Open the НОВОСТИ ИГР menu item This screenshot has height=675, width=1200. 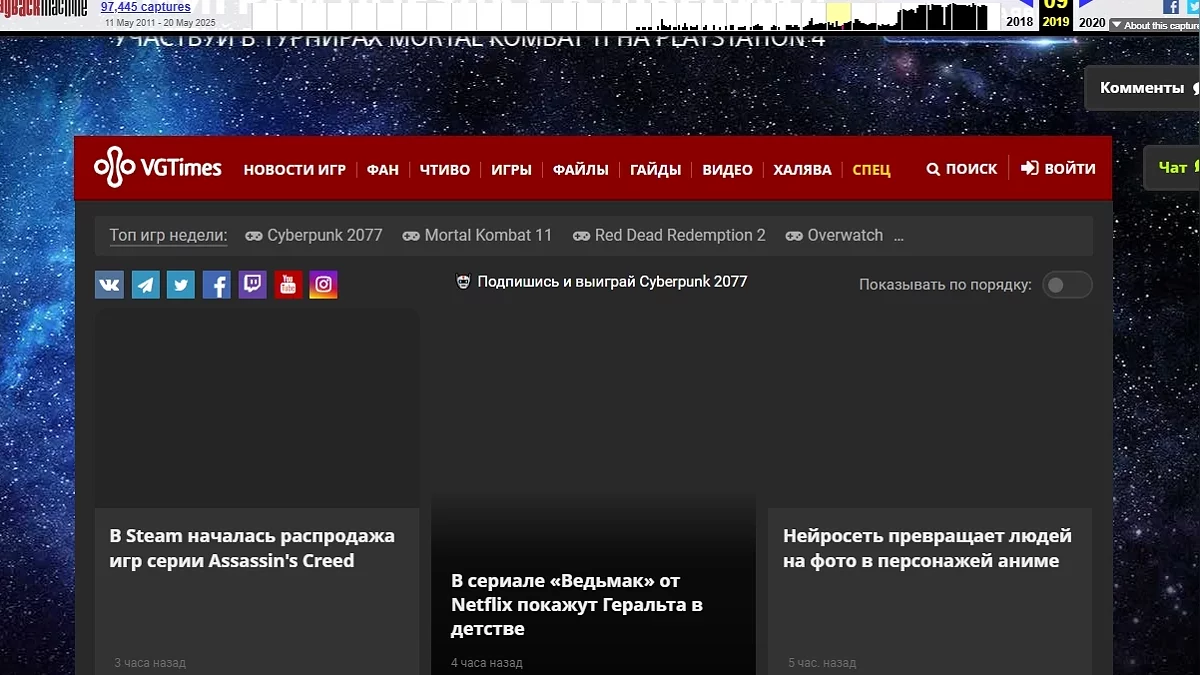click(294, 170)
